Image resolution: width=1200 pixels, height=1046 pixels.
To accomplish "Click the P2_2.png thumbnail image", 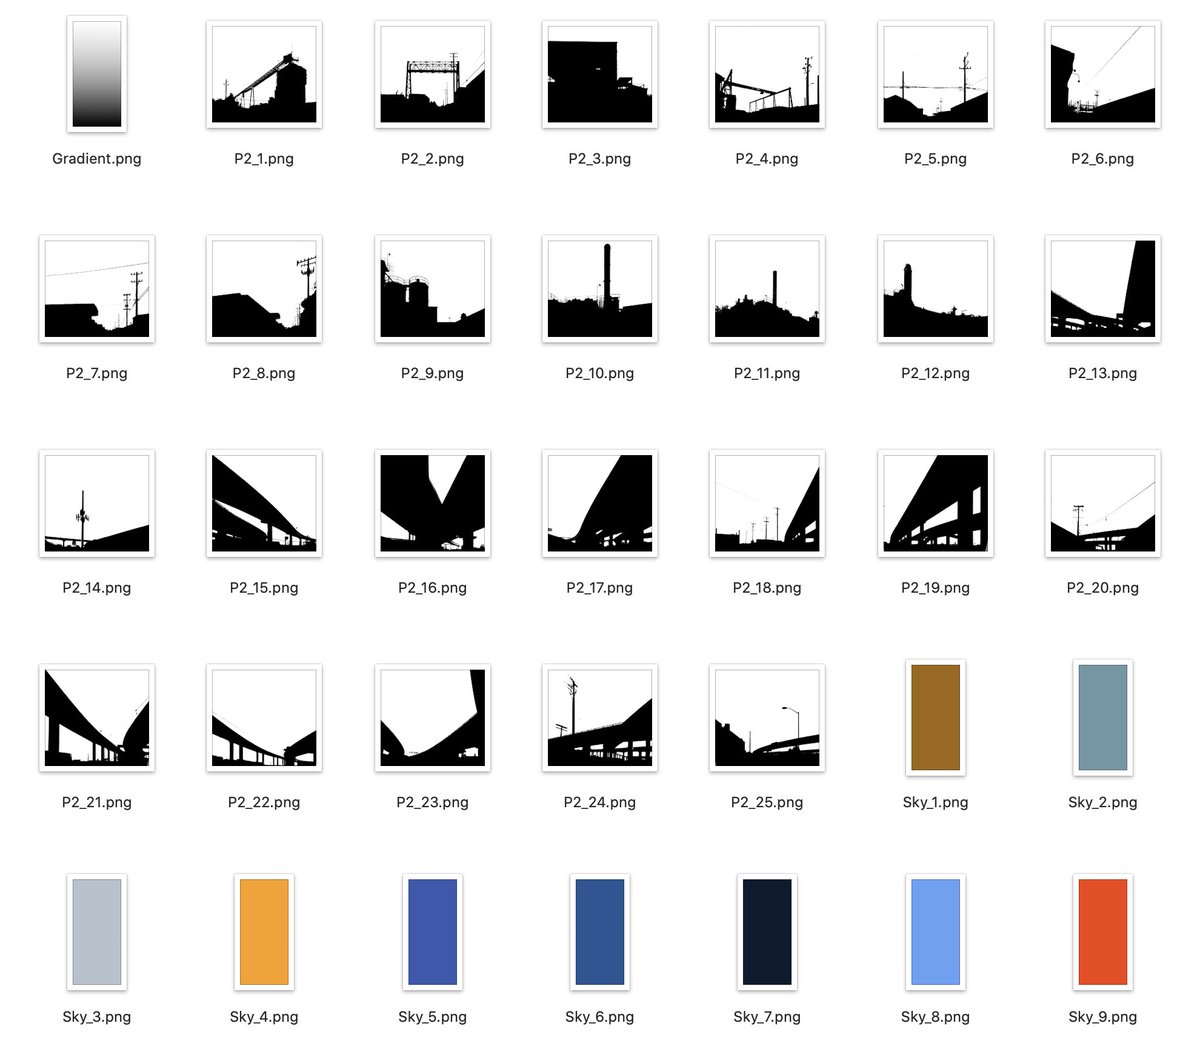I will (432, 74).
